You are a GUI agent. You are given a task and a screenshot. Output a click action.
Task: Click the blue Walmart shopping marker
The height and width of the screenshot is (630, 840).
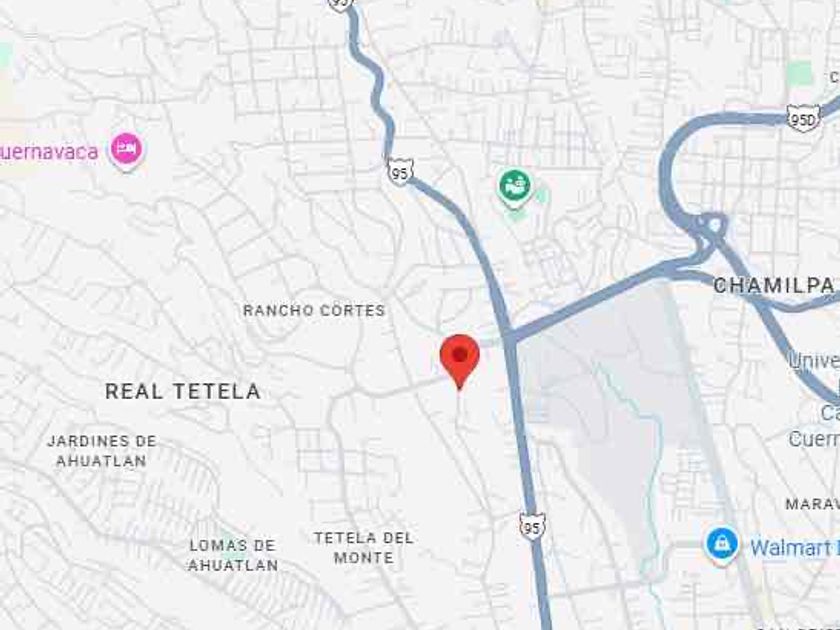722,545
